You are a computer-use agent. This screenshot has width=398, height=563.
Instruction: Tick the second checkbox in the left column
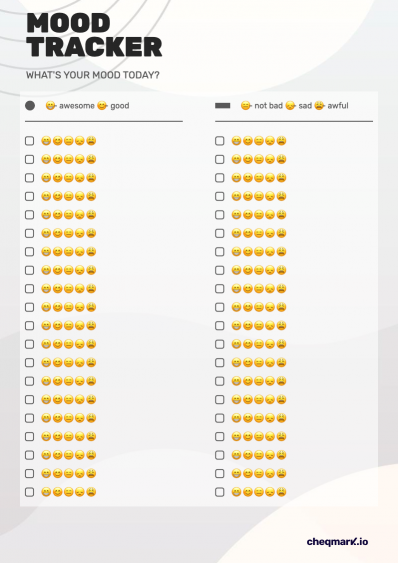point(29,159)
